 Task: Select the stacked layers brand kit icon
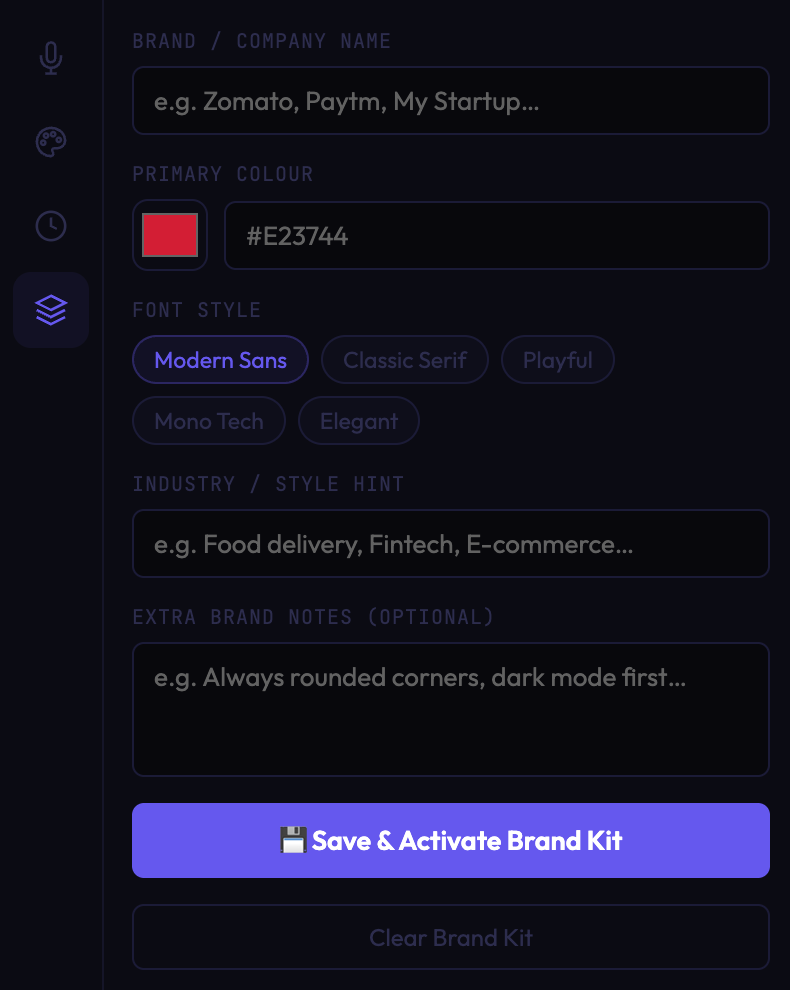tap(51, 310)
